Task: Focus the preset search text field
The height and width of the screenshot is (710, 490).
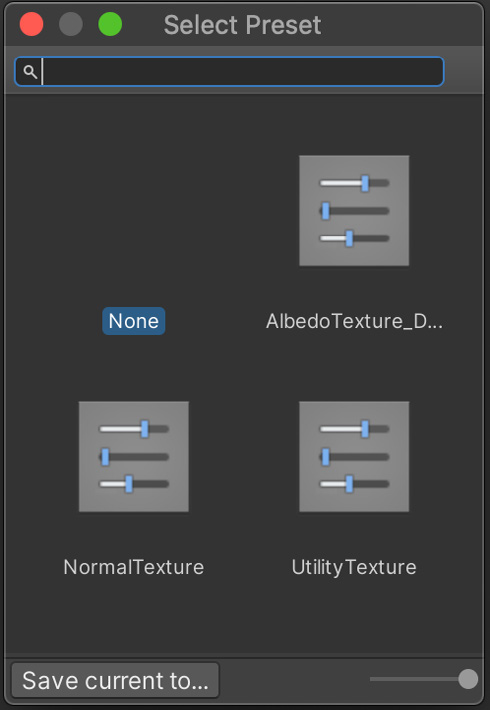Action: (229, 72)
